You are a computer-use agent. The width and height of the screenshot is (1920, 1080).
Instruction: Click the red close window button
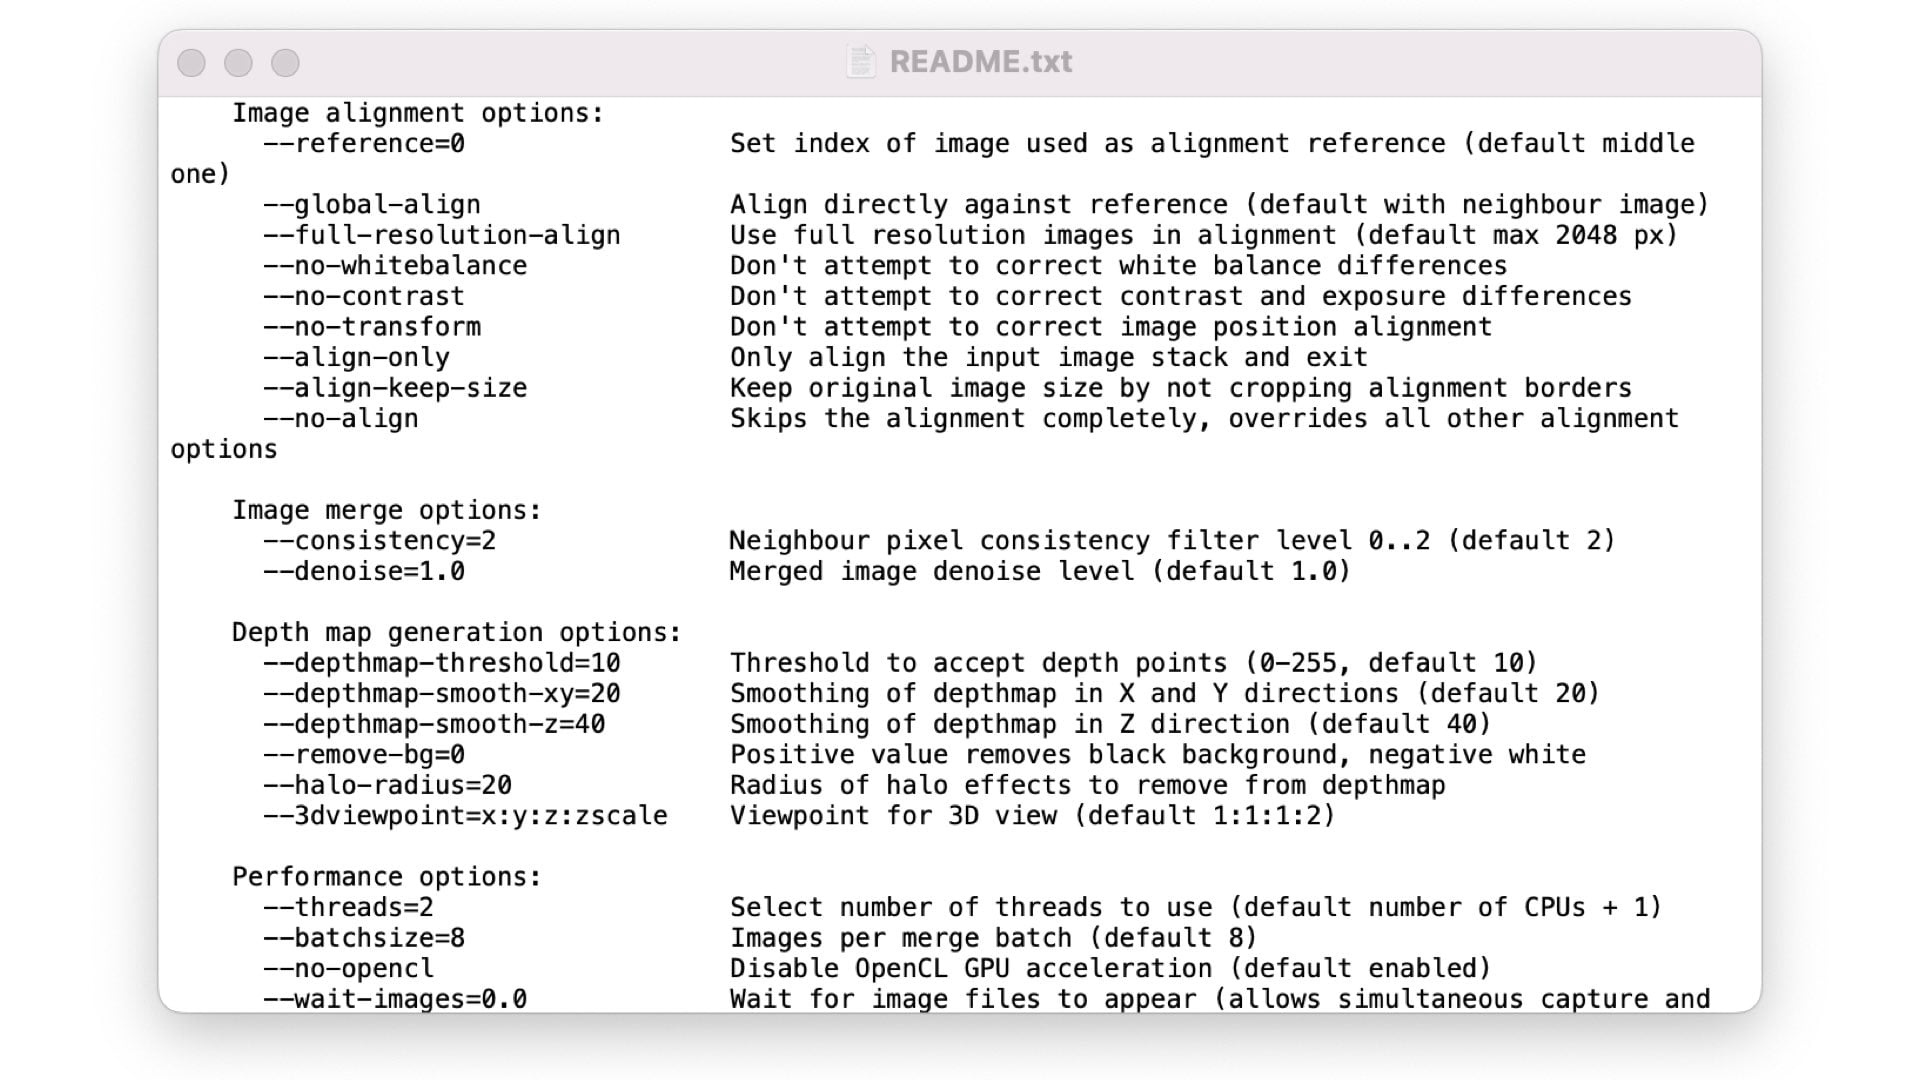pyautogui.click(x=191, y=63)
